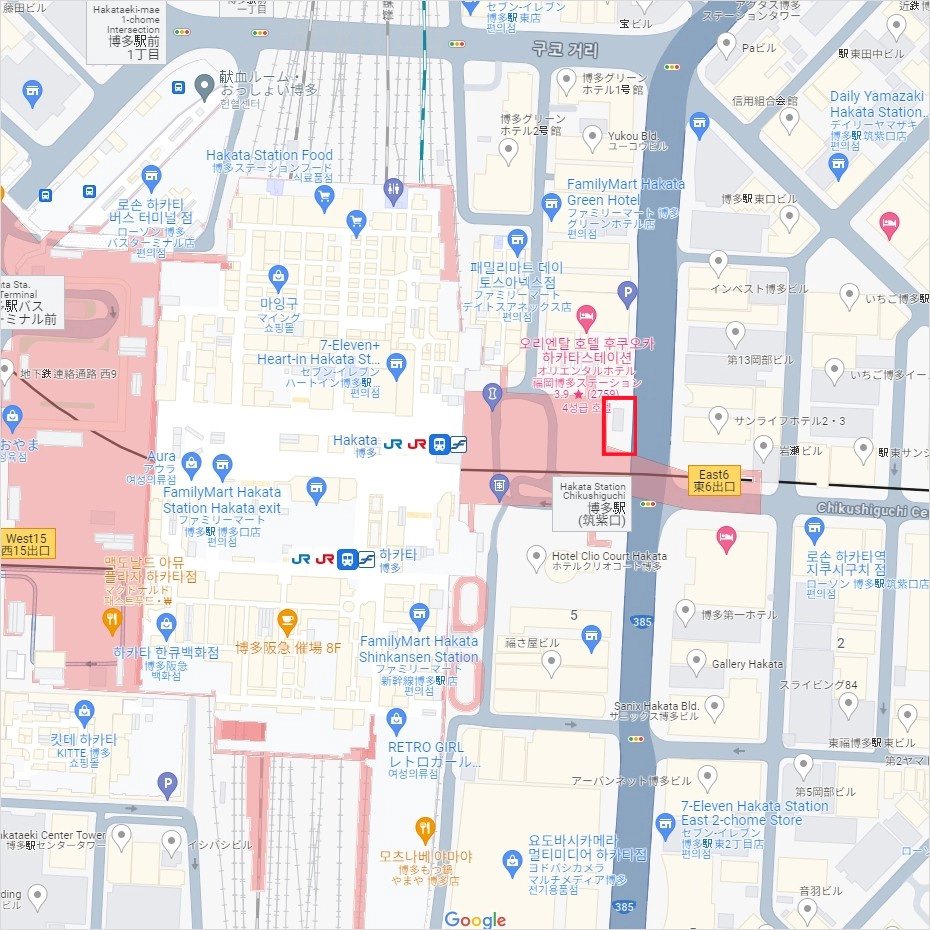Click the 하카타 한큐백화점 shopping bag icon

pyautogui.click(x=166, y=626)
